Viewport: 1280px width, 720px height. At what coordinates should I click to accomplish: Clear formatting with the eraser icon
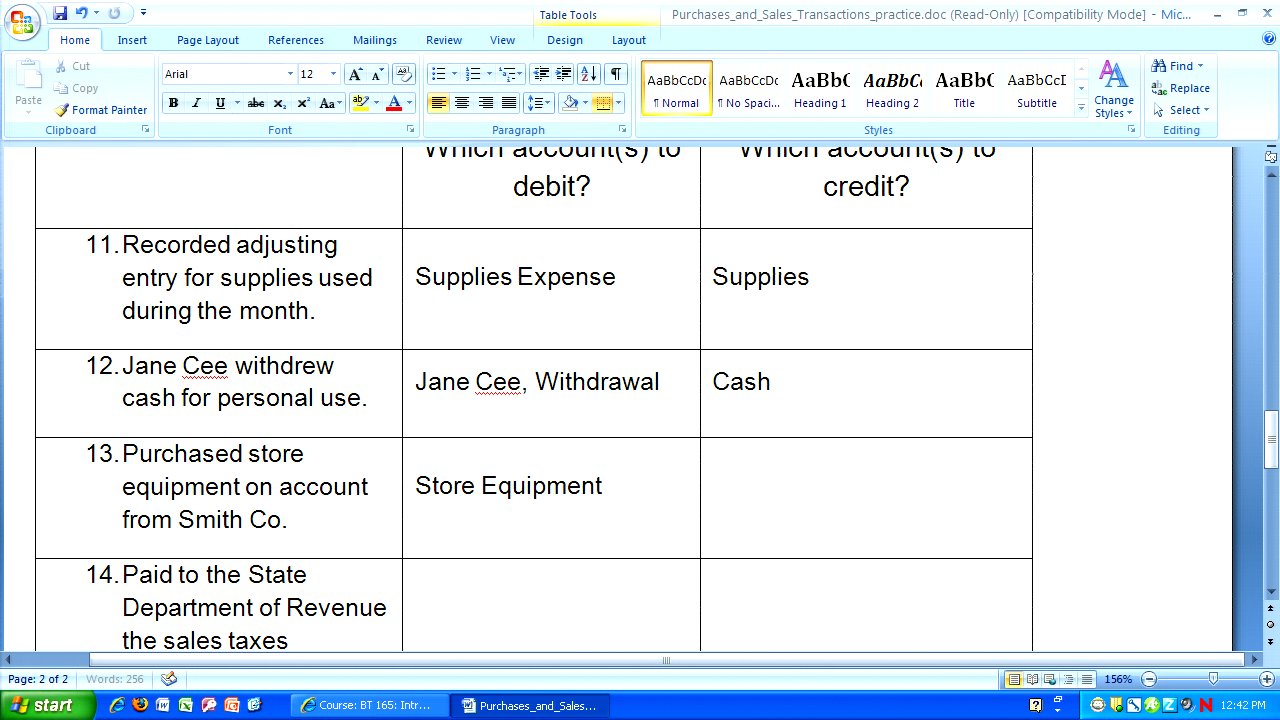tap(404, 74)
